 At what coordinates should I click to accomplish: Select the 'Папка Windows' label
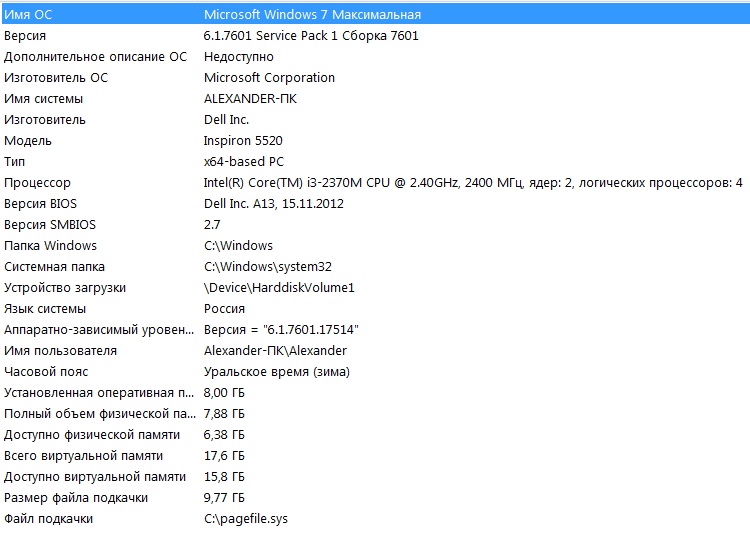coord(50,246)
